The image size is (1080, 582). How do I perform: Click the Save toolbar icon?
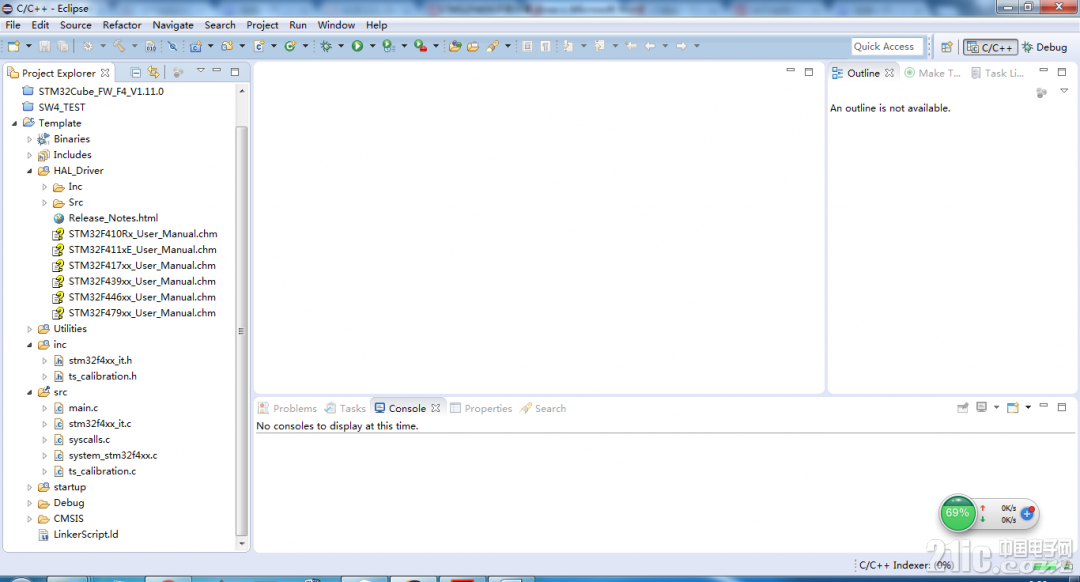[x=45, y=46]
